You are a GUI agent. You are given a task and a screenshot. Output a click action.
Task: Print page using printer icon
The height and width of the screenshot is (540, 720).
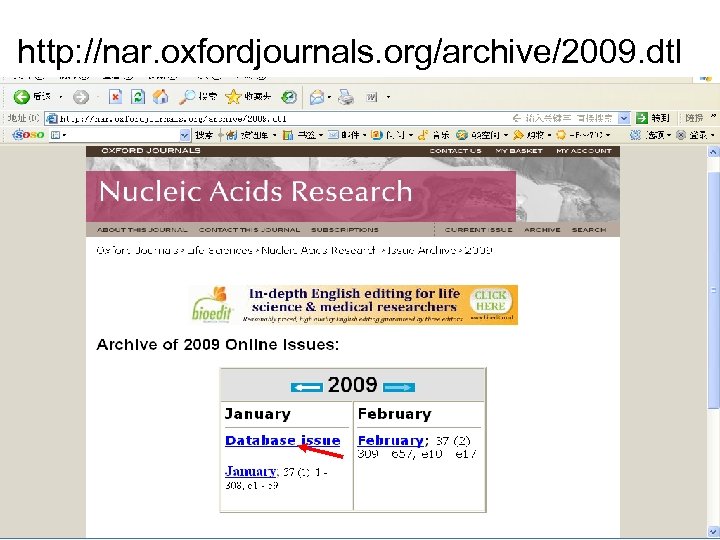pos(346,97)
